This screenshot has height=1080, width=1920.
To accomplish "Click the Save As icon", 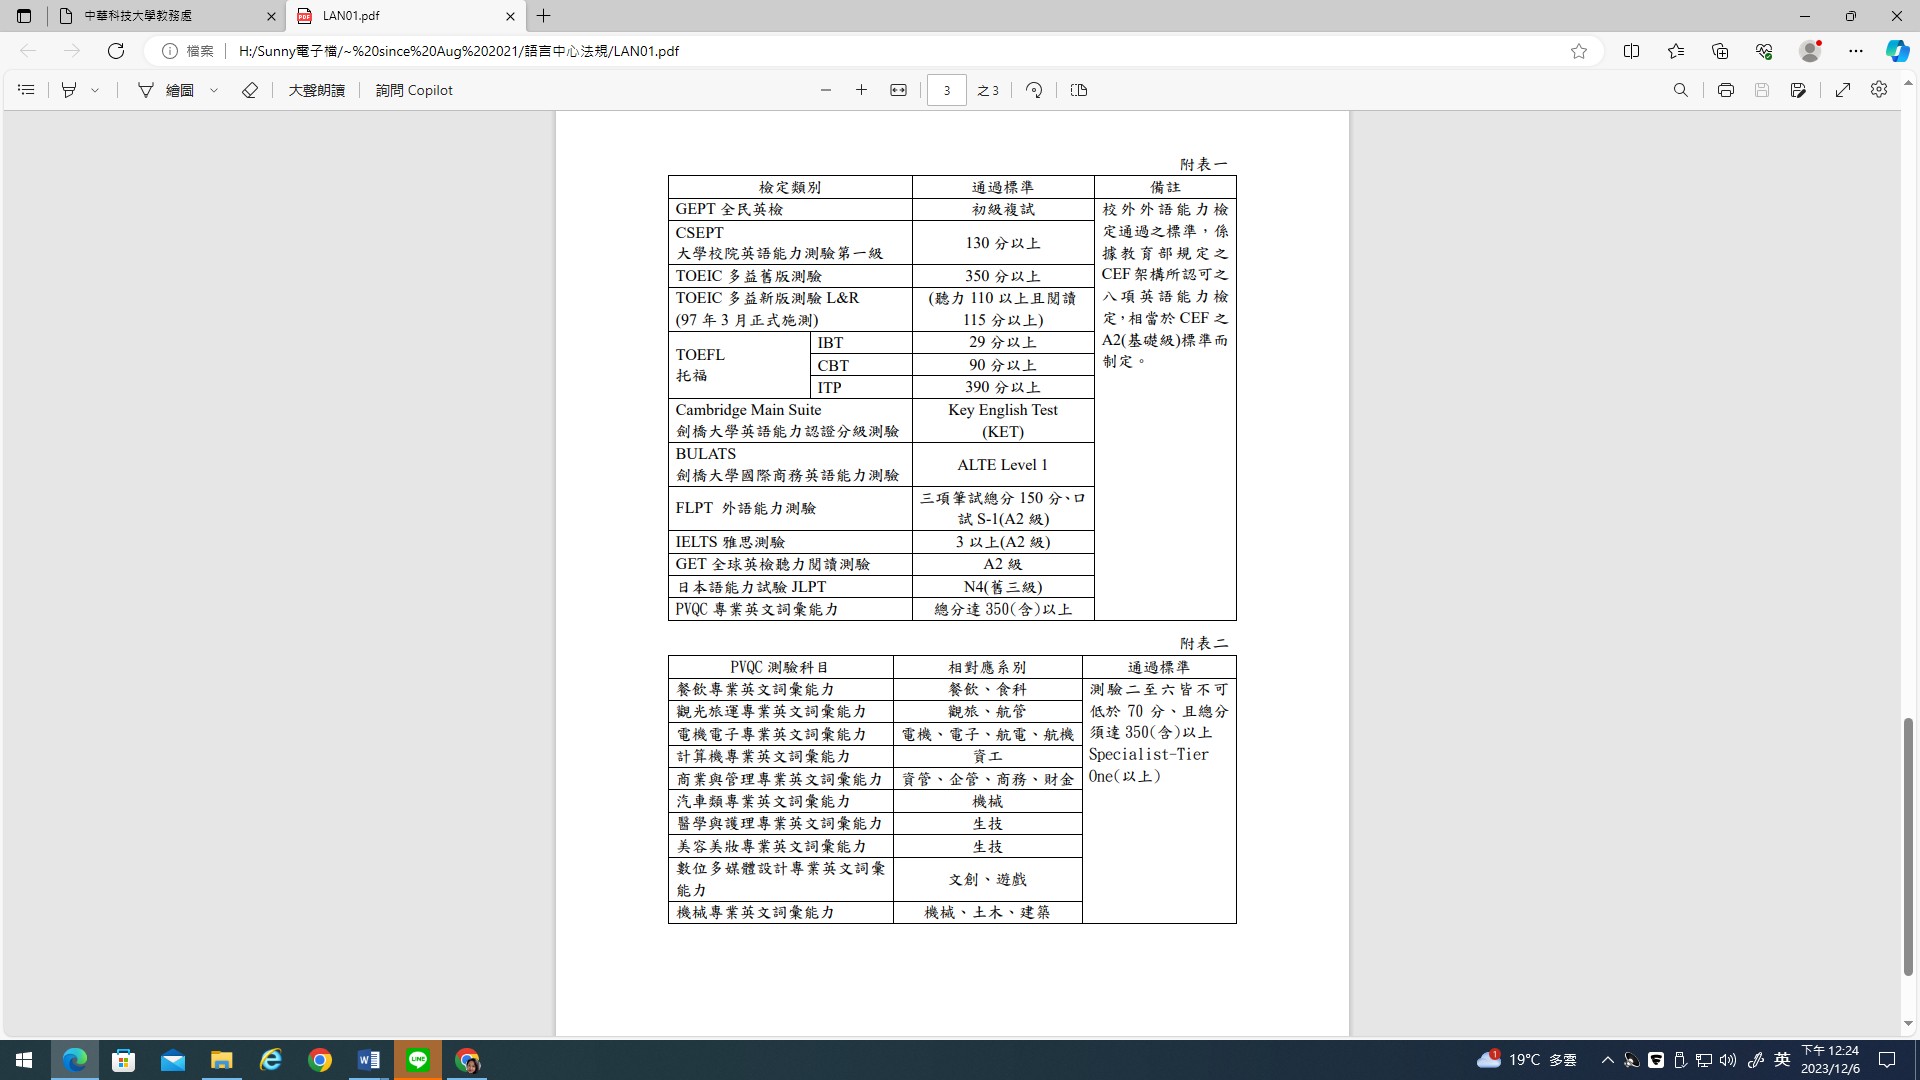I will (1798, 90).
